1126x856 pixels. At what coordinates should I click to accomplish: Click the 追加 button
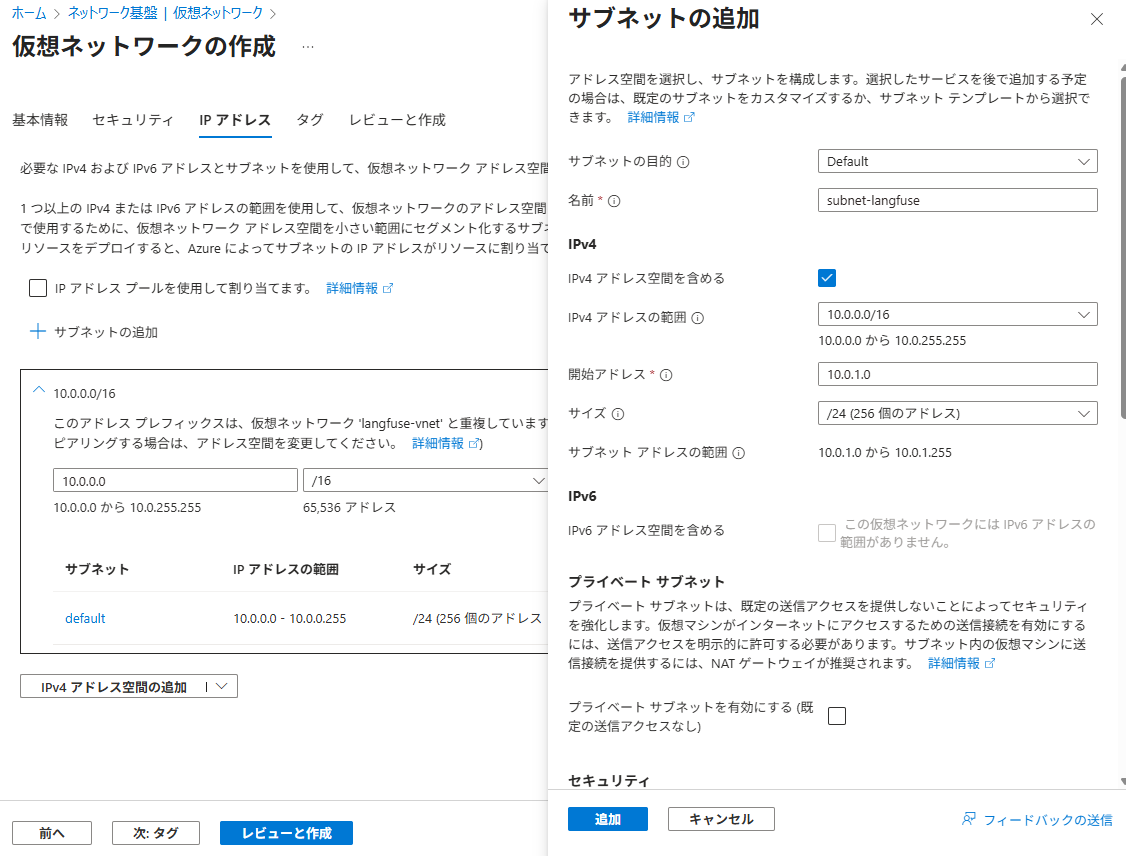607,818
